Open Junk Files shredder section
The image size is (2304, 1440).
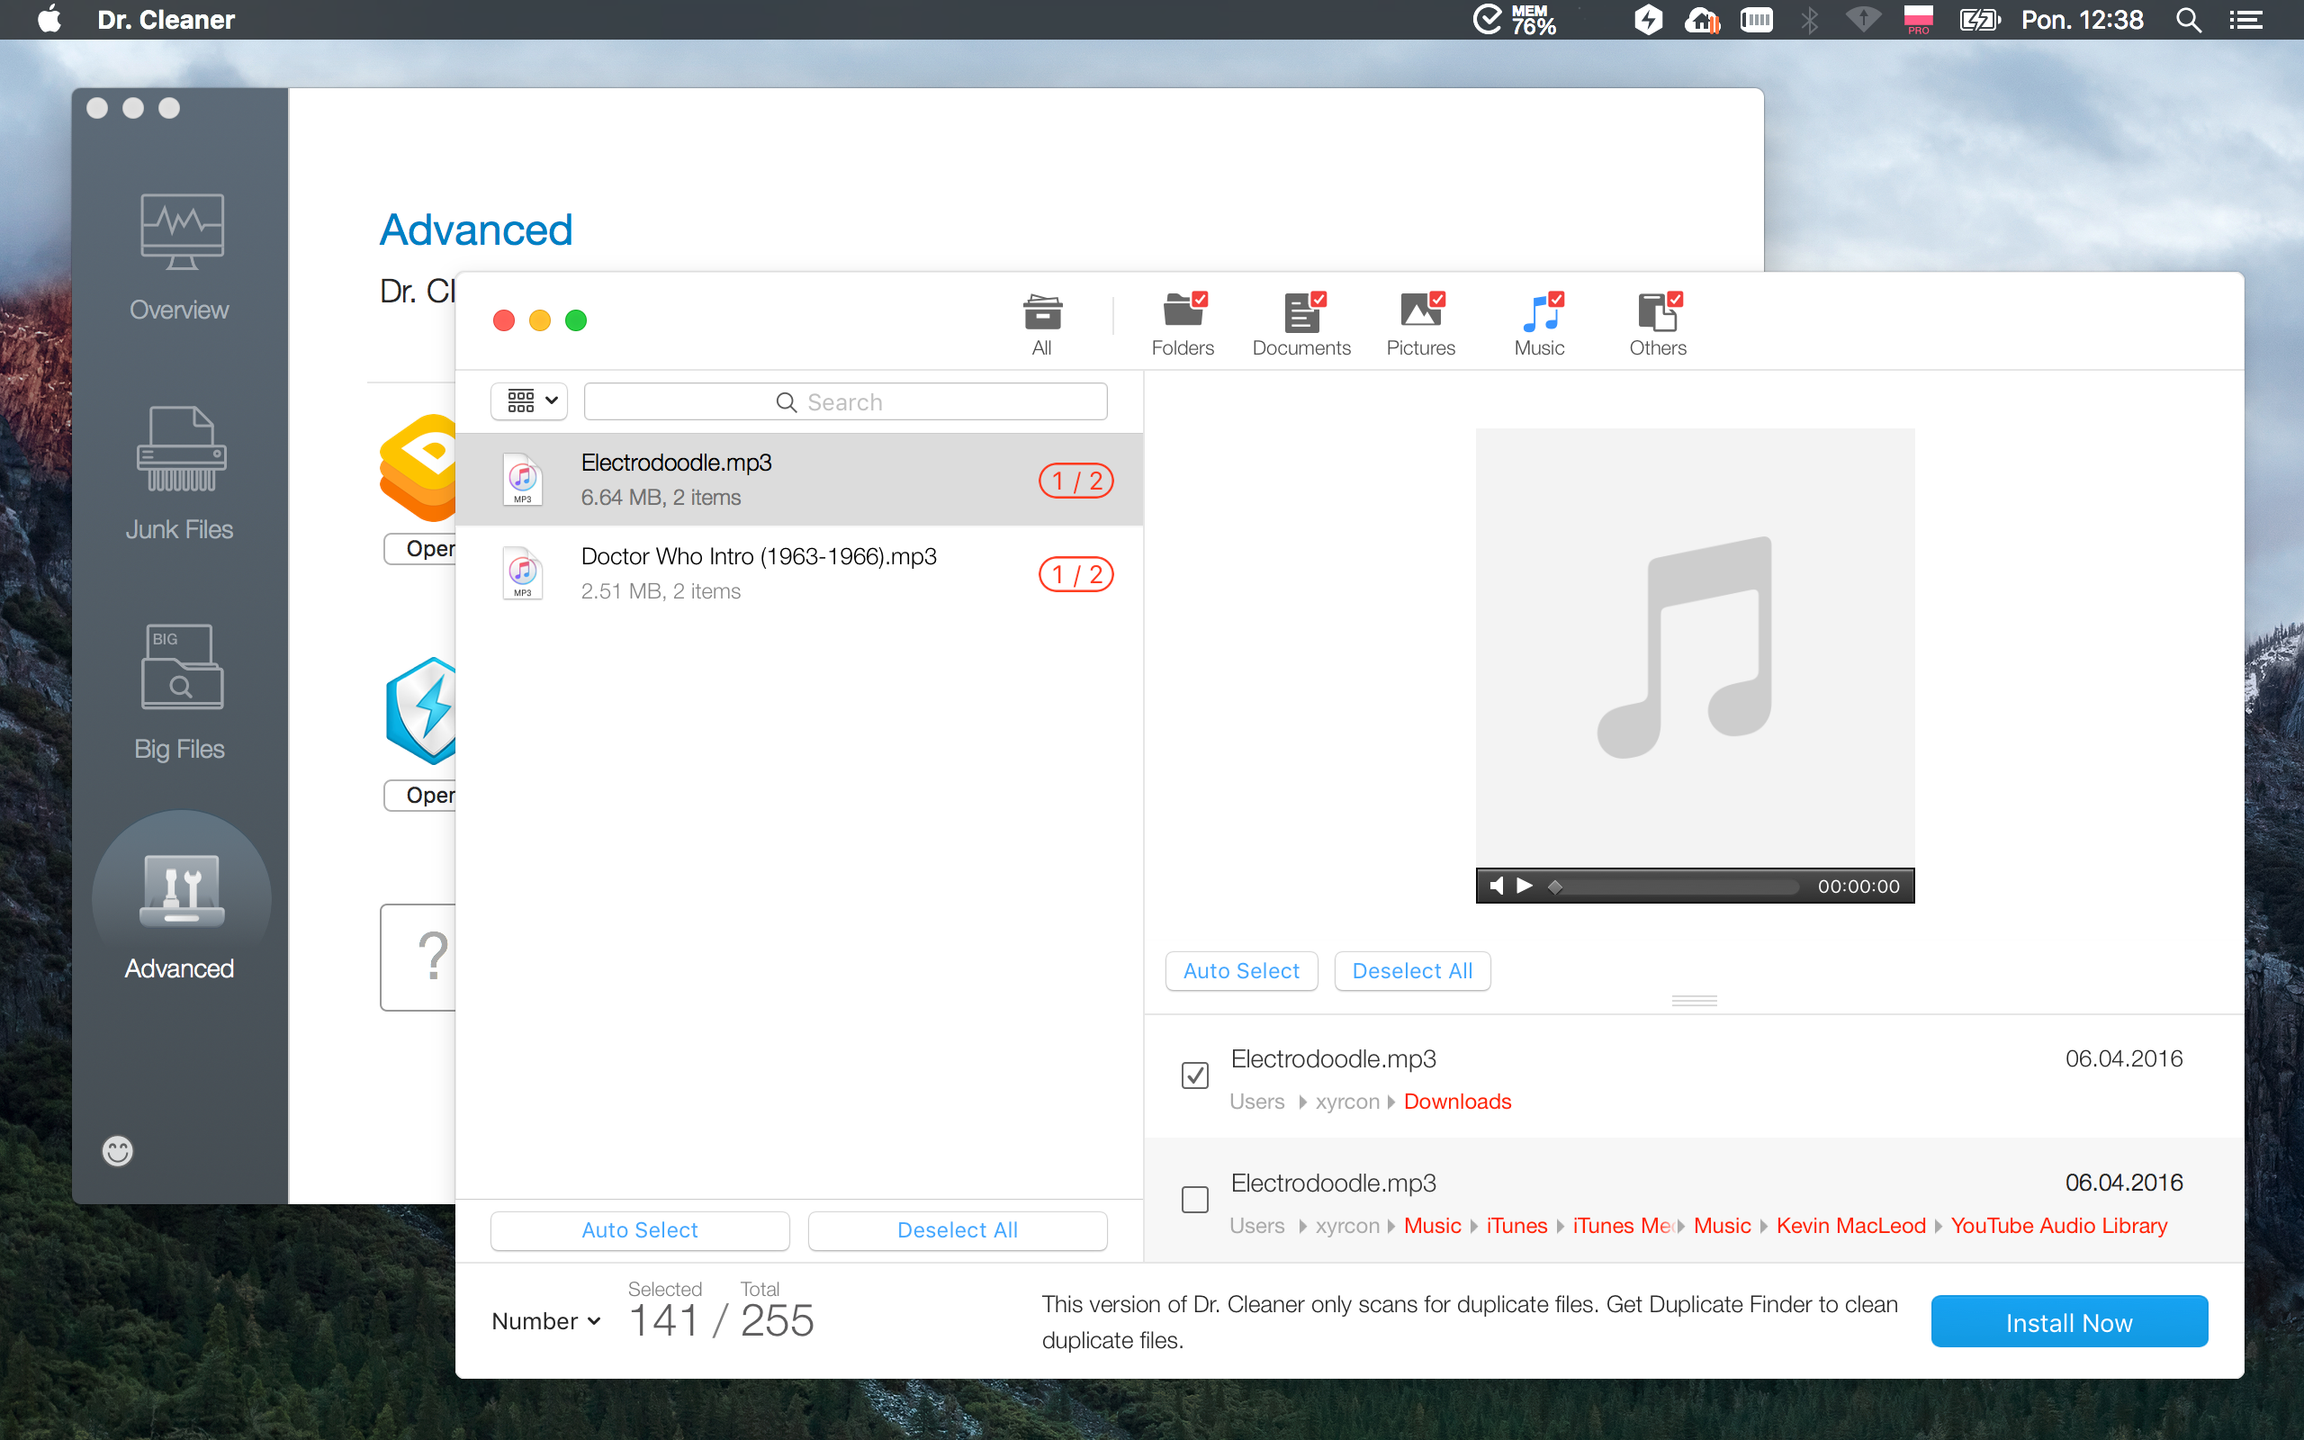coord(180,474)
